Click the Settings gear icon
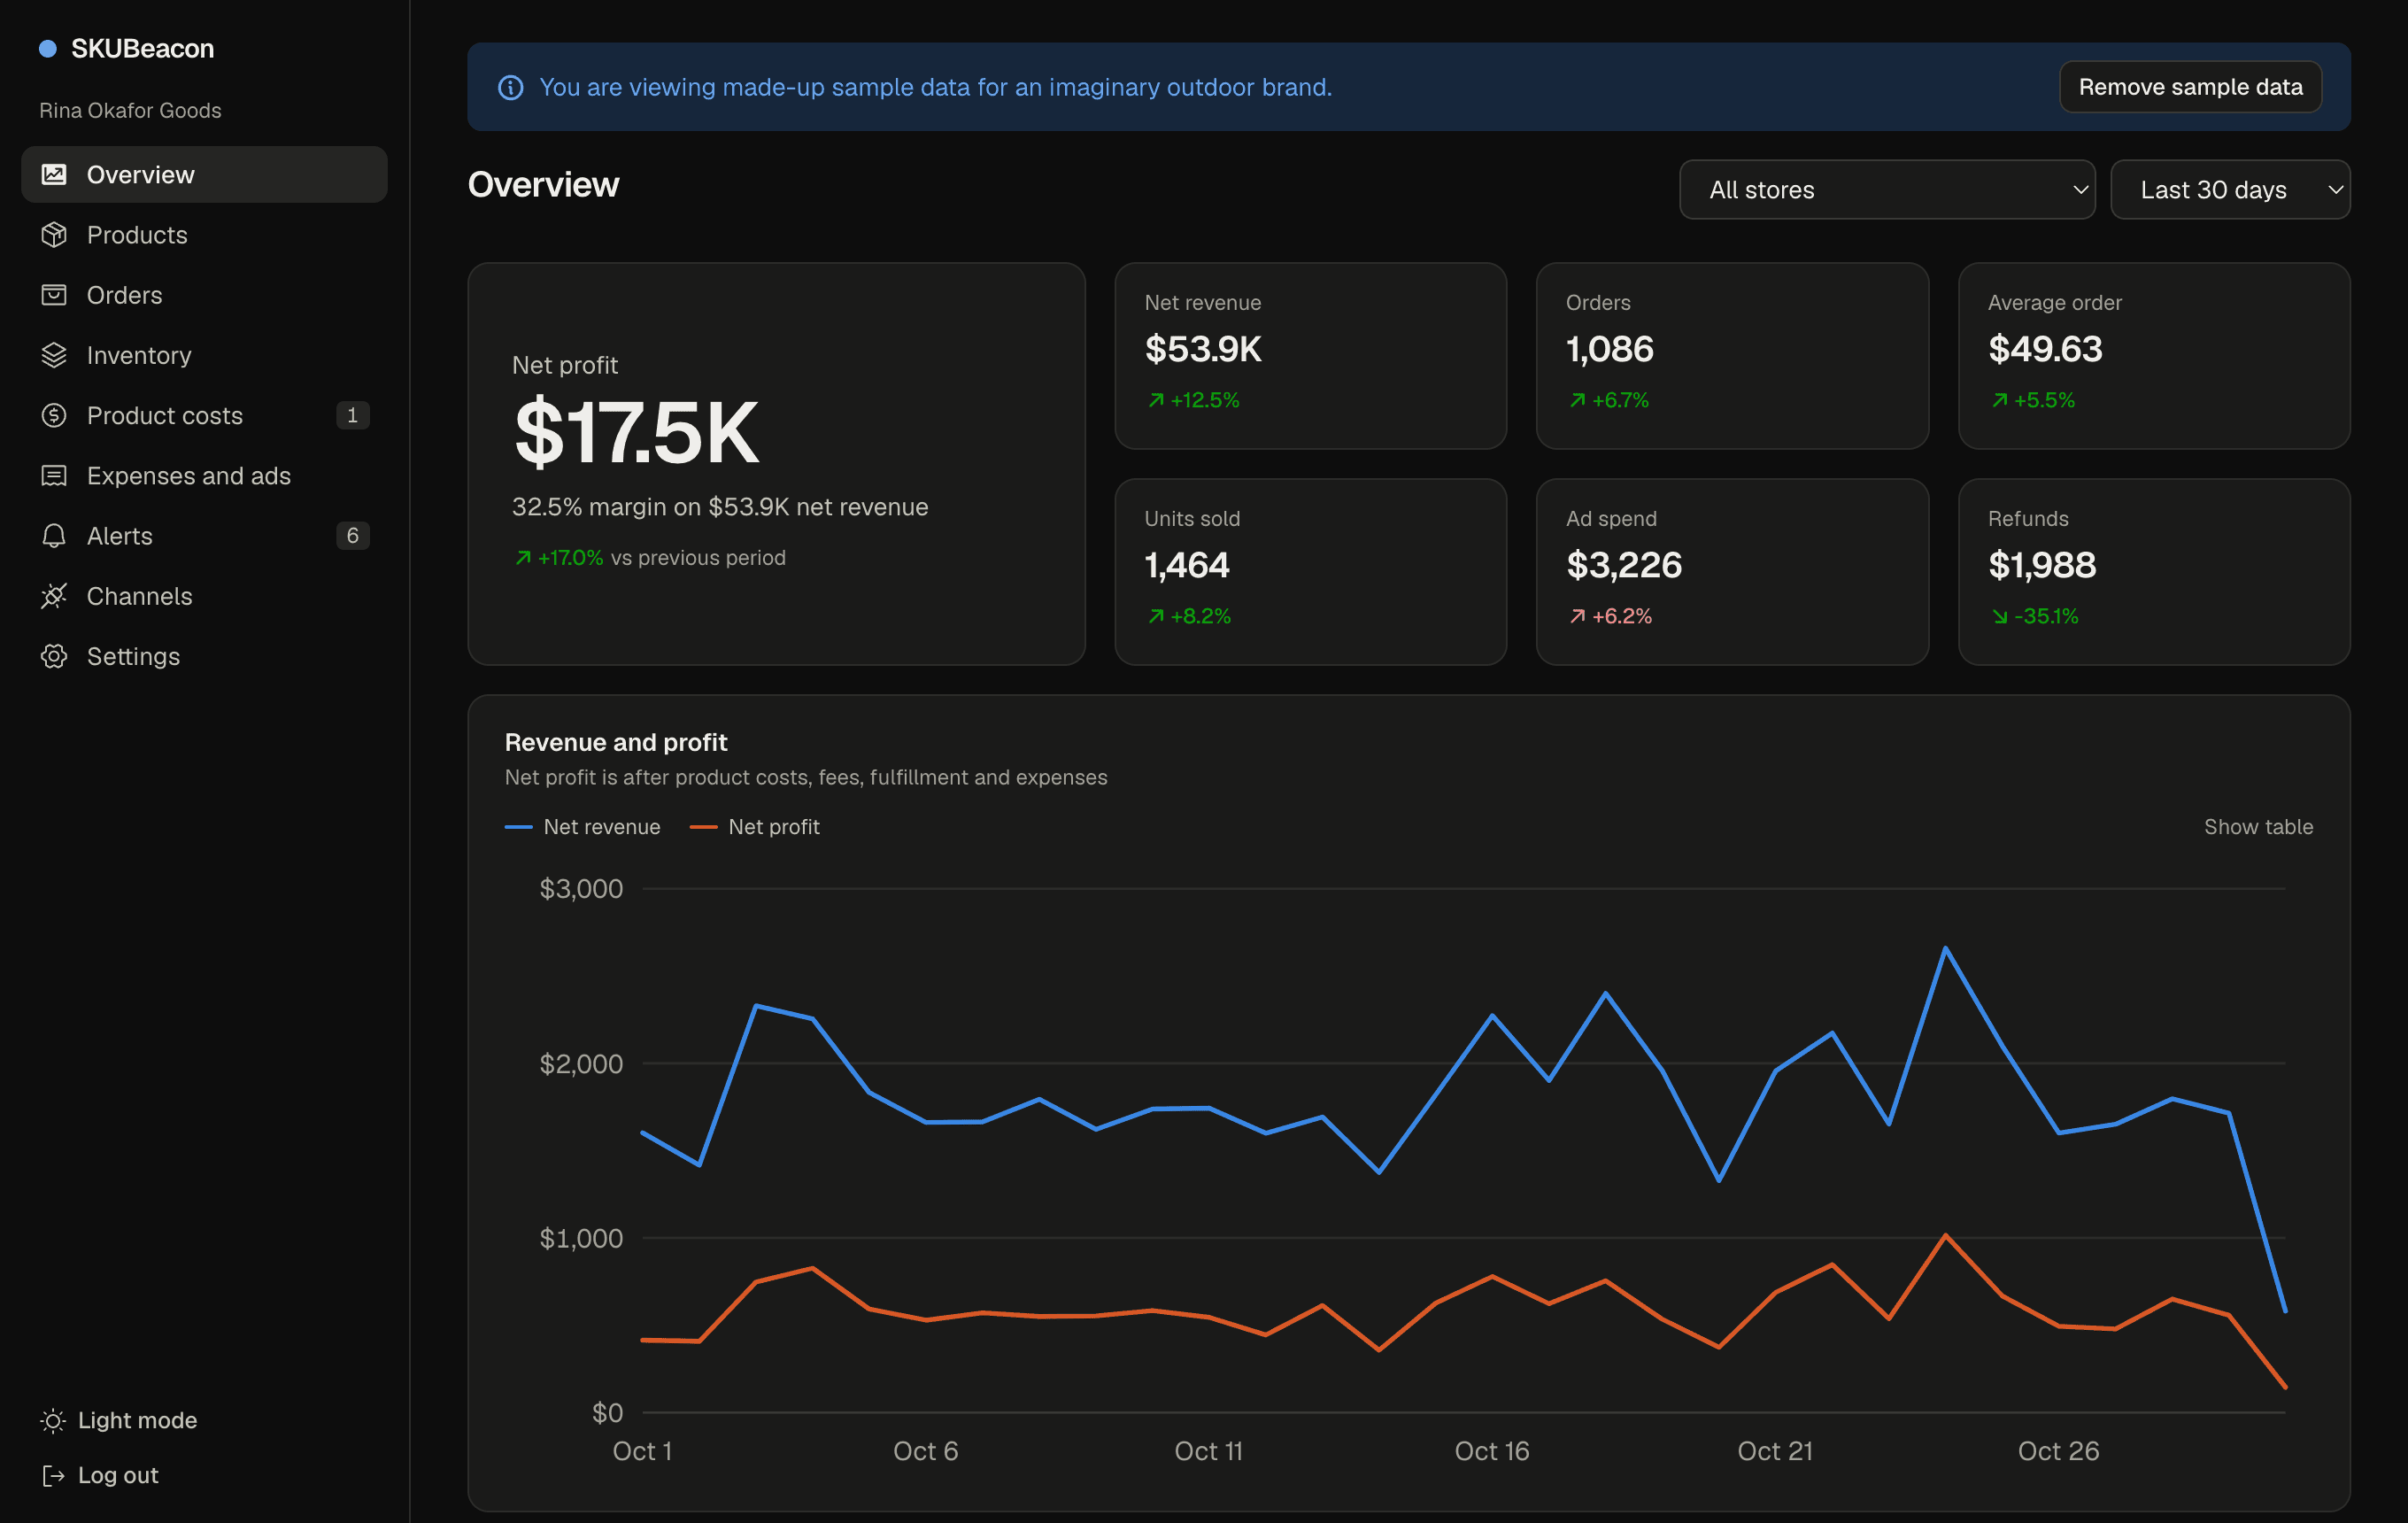The height and width of the screenshot is (1523, 2408). [54, 656]
